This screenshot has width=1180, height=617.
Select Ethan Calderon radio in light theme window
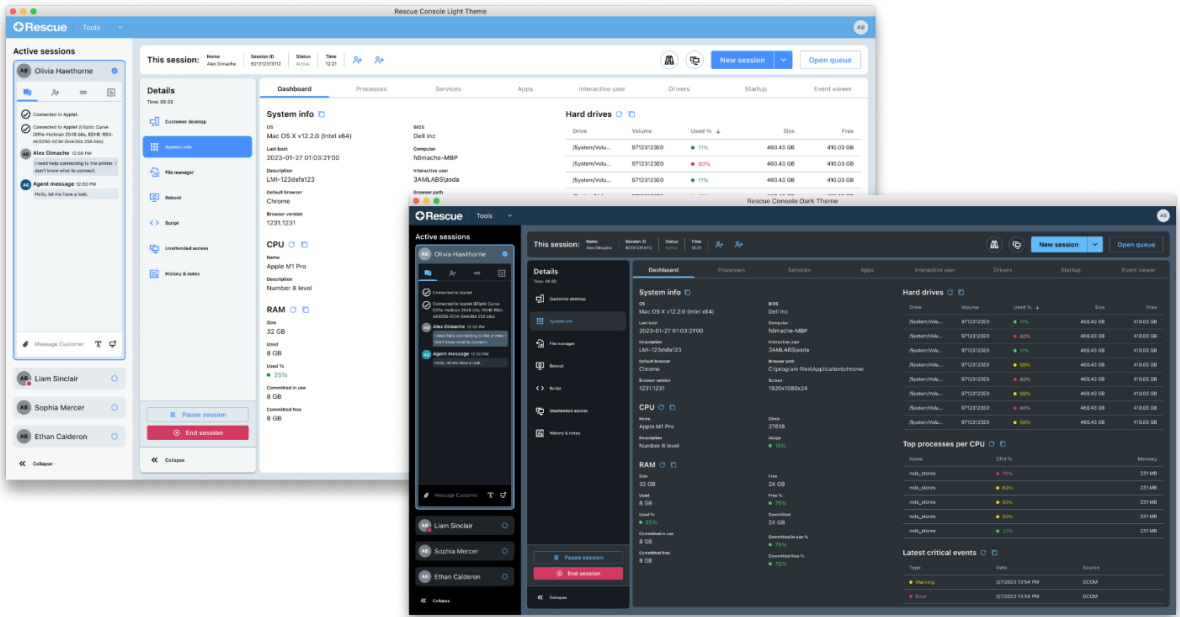tap(114, 436)
